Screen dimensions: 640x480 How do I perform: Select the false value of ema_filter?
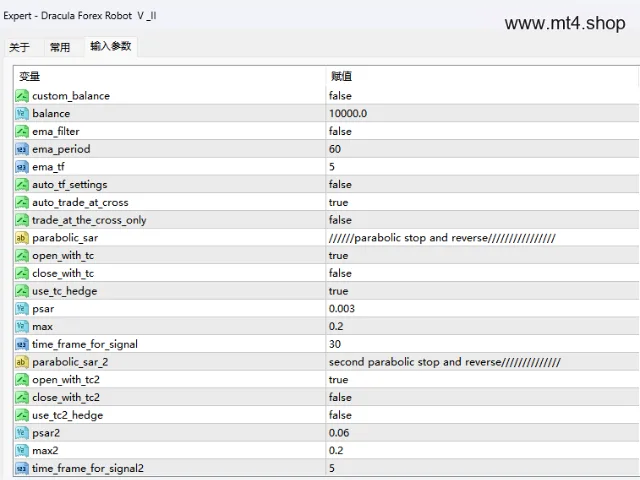[x=340, y=131]
